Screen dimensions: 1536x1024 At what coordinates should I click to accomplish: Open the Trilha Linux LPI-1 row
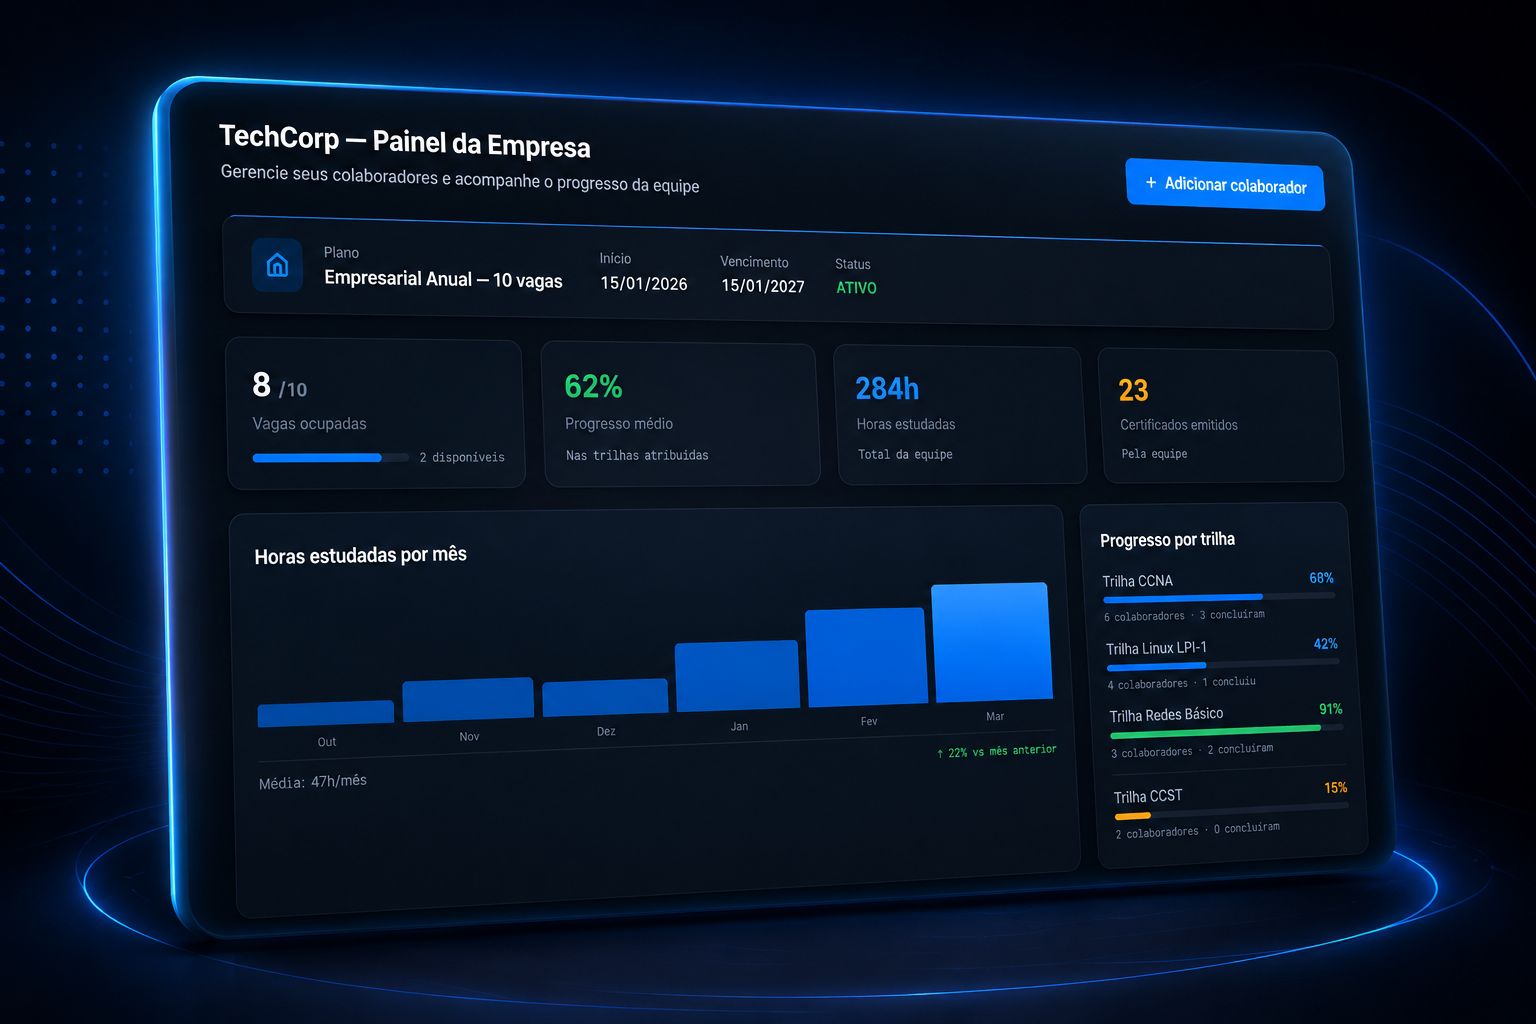1222,663
